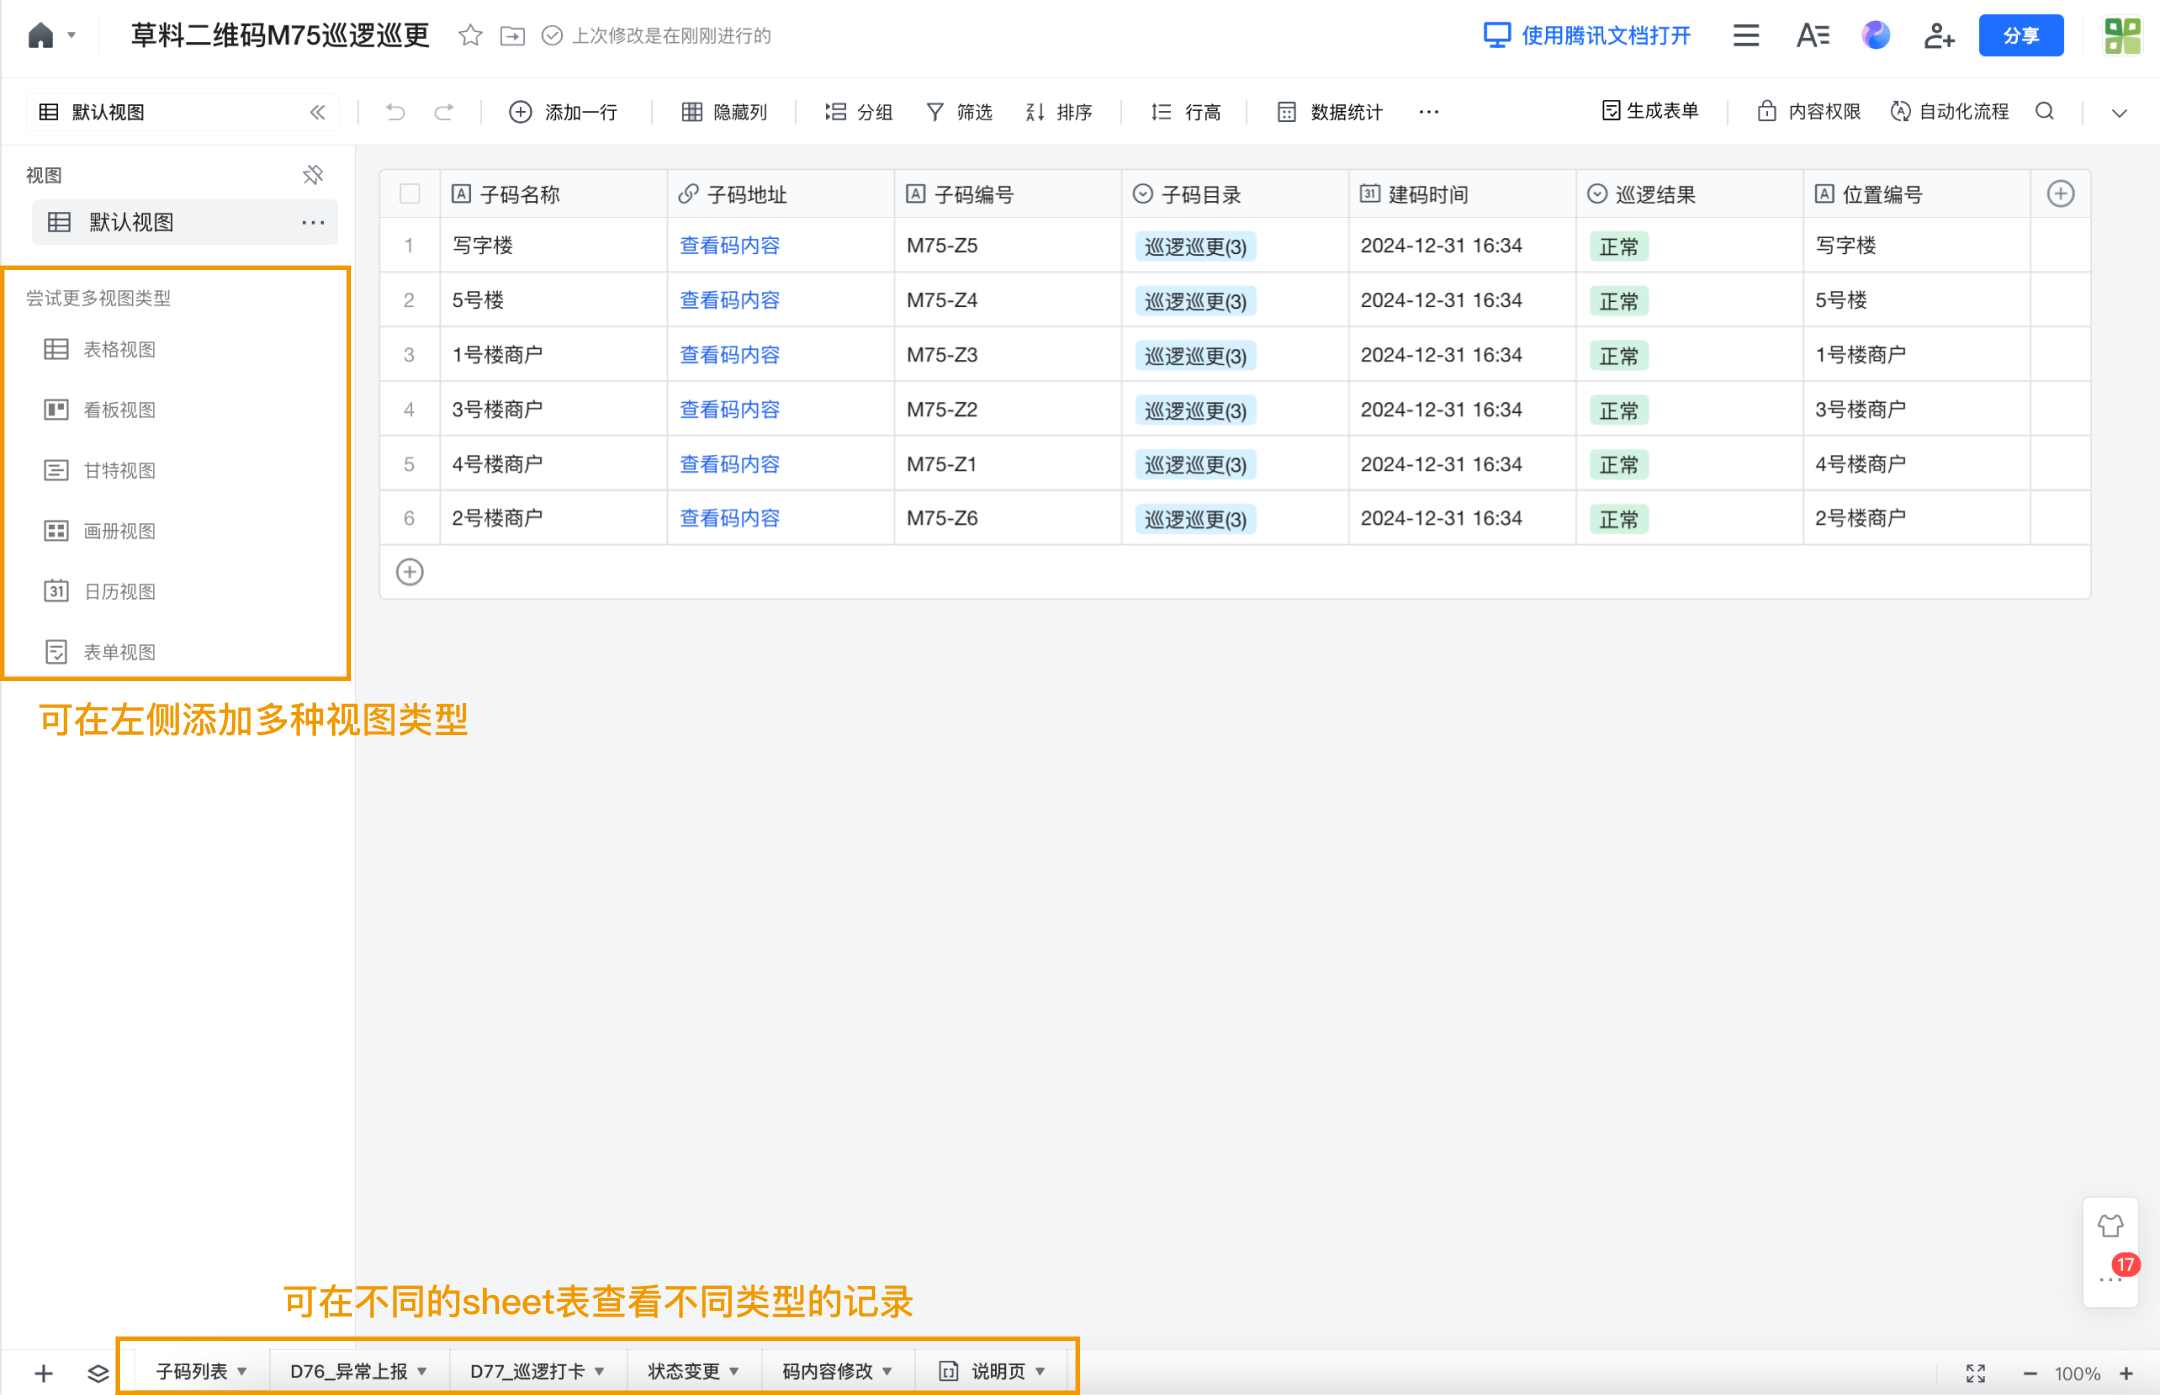
Task: Click the blue 分享 button
Action: [2020, 36]
